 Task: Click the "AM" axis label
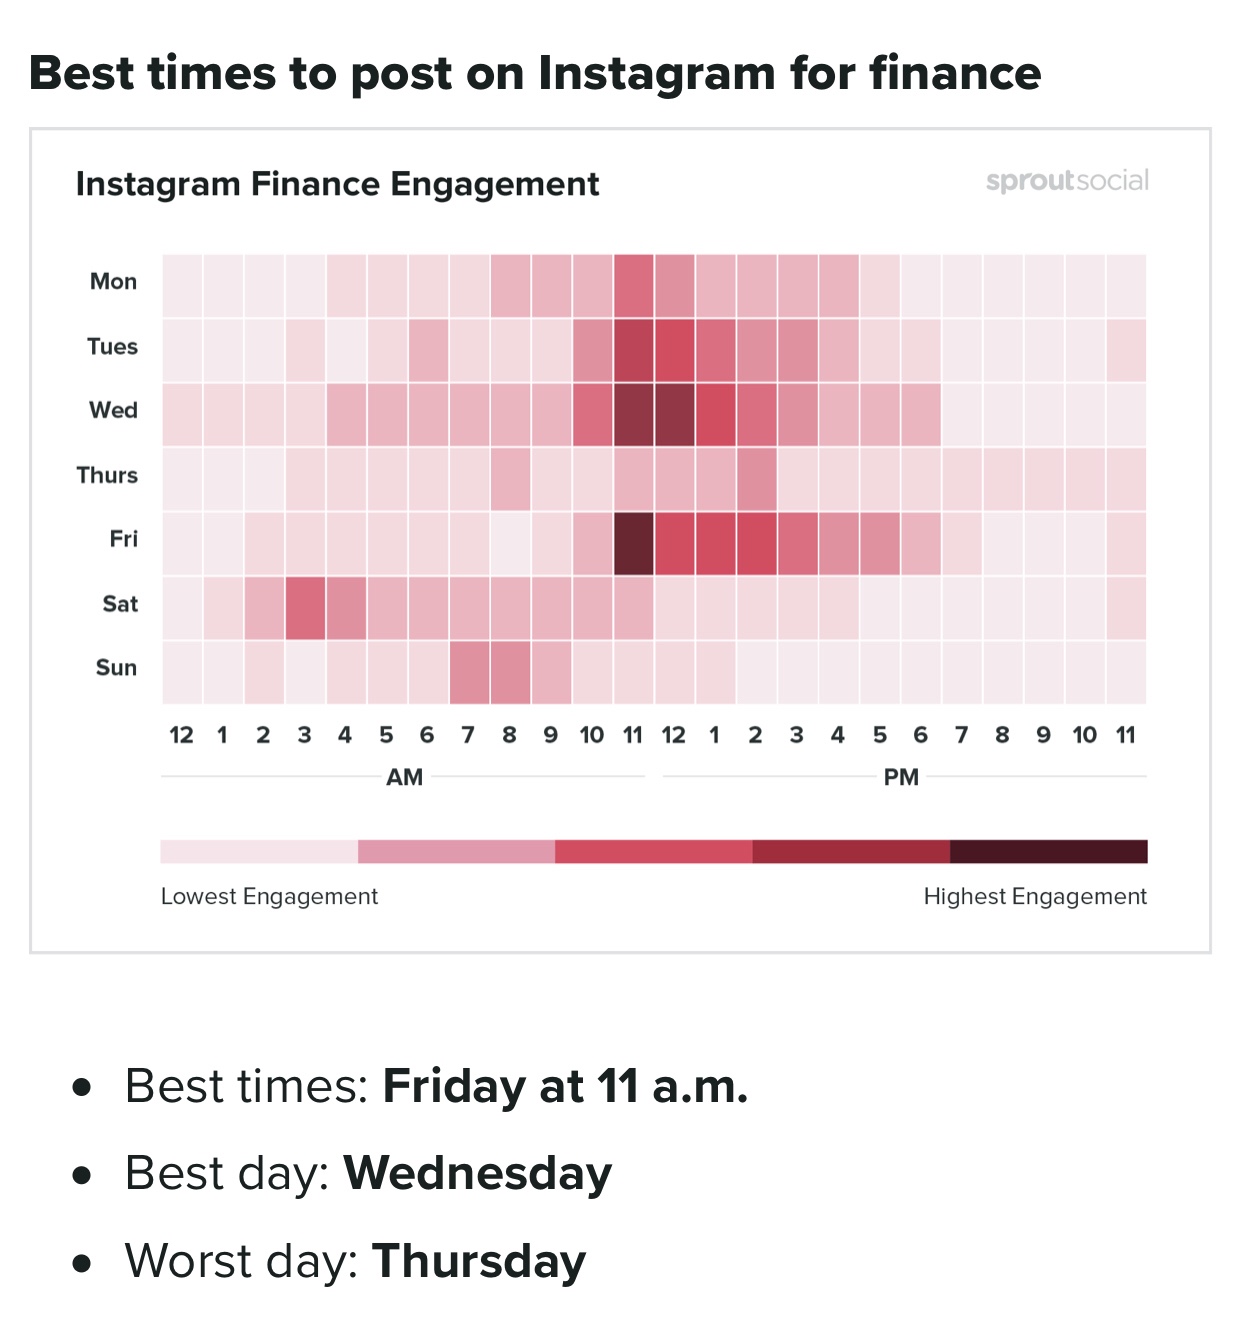tap(405, 777)
